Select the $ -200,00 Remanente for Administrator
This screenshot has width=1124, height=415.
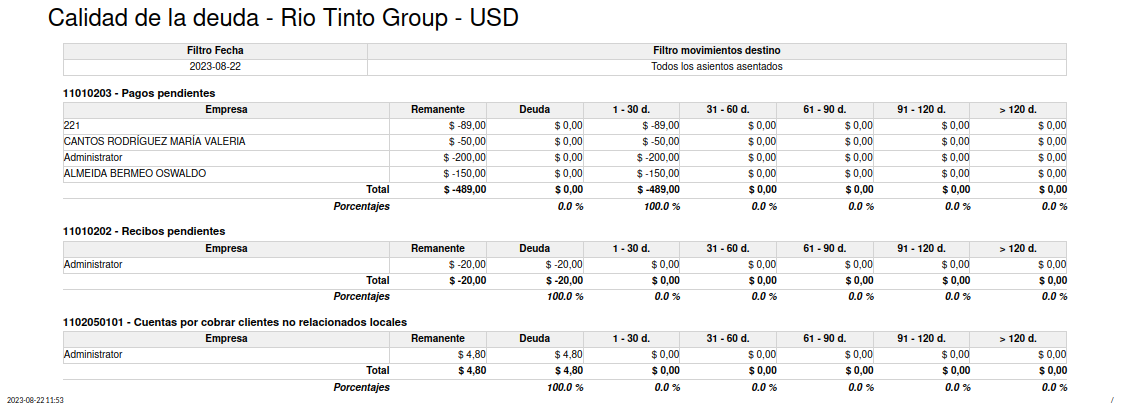(x=467, y=158)
